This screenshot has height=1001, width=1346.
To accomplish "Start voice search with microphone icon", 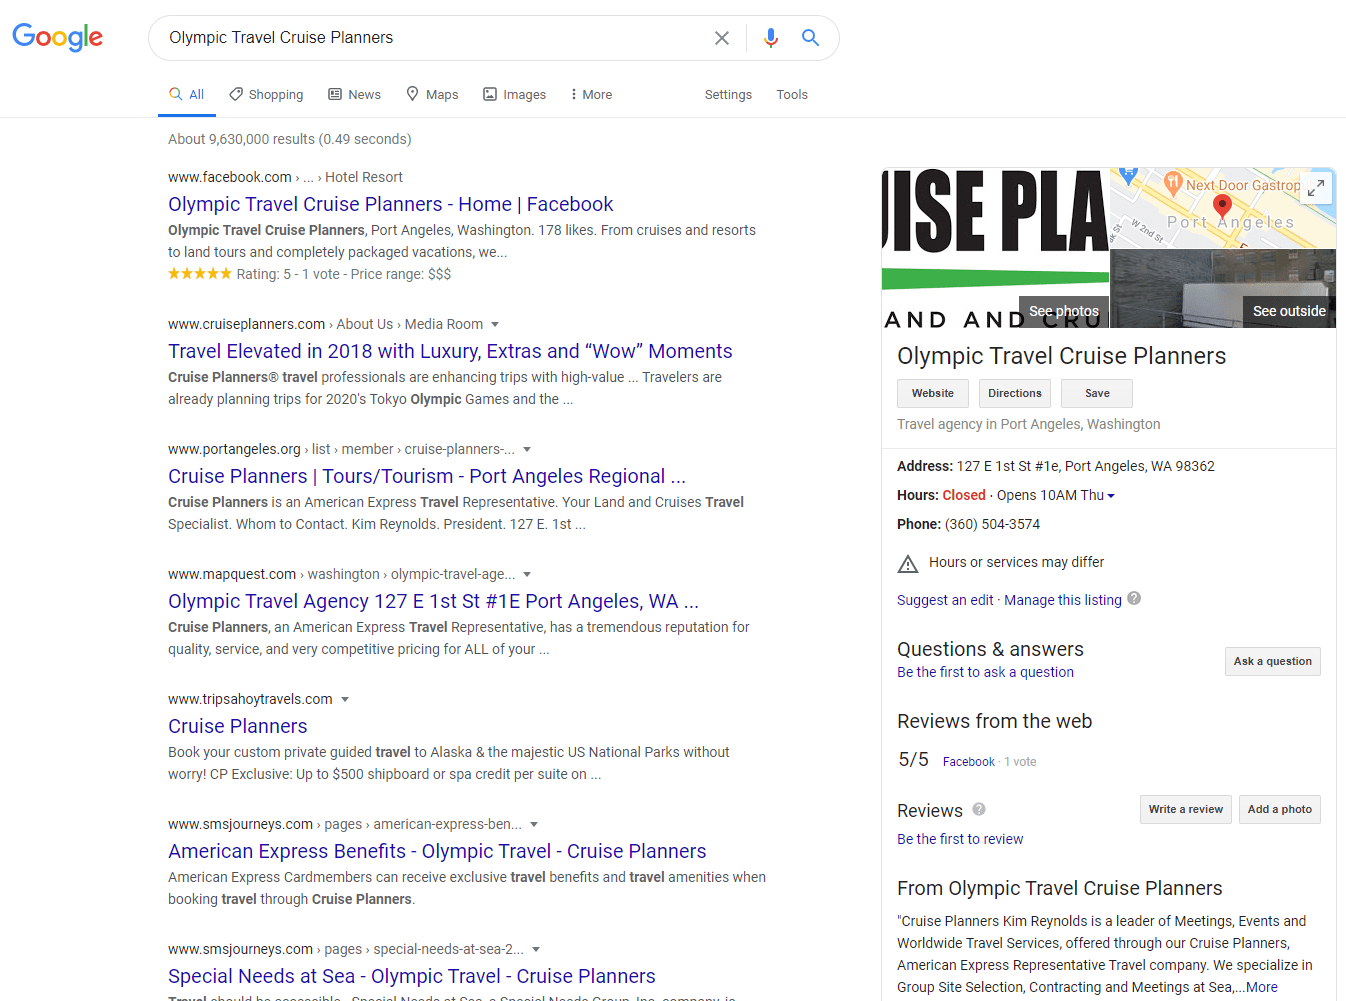I will tap(770, 38).
